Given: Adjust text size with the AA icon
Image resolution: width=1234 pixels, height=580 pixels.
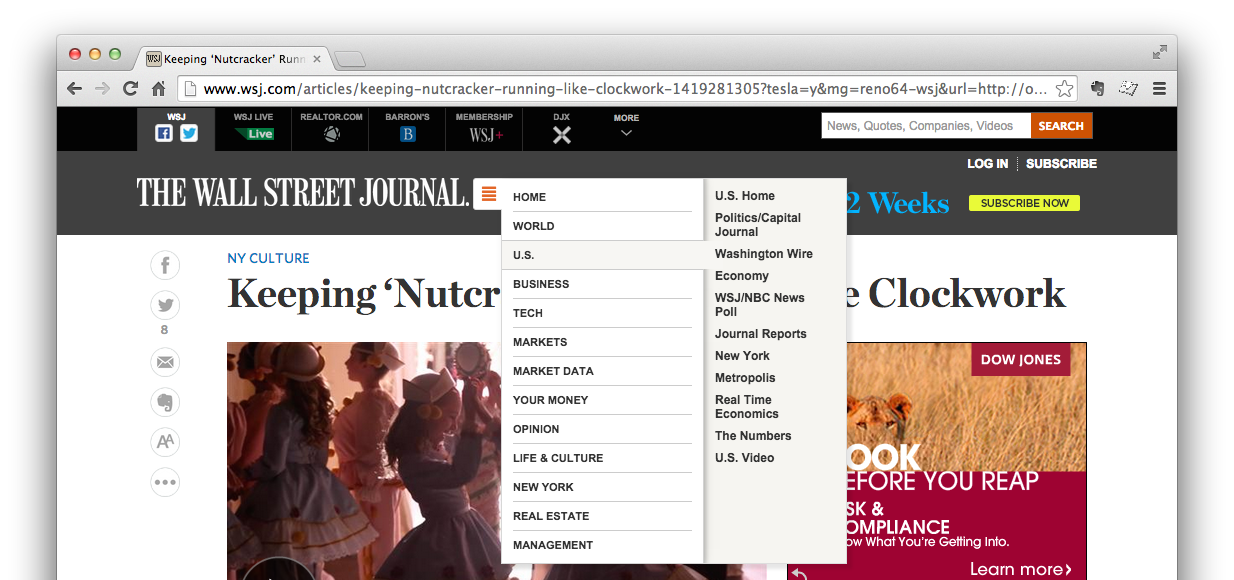Looking at the screenshot, I should click(165, 442).
